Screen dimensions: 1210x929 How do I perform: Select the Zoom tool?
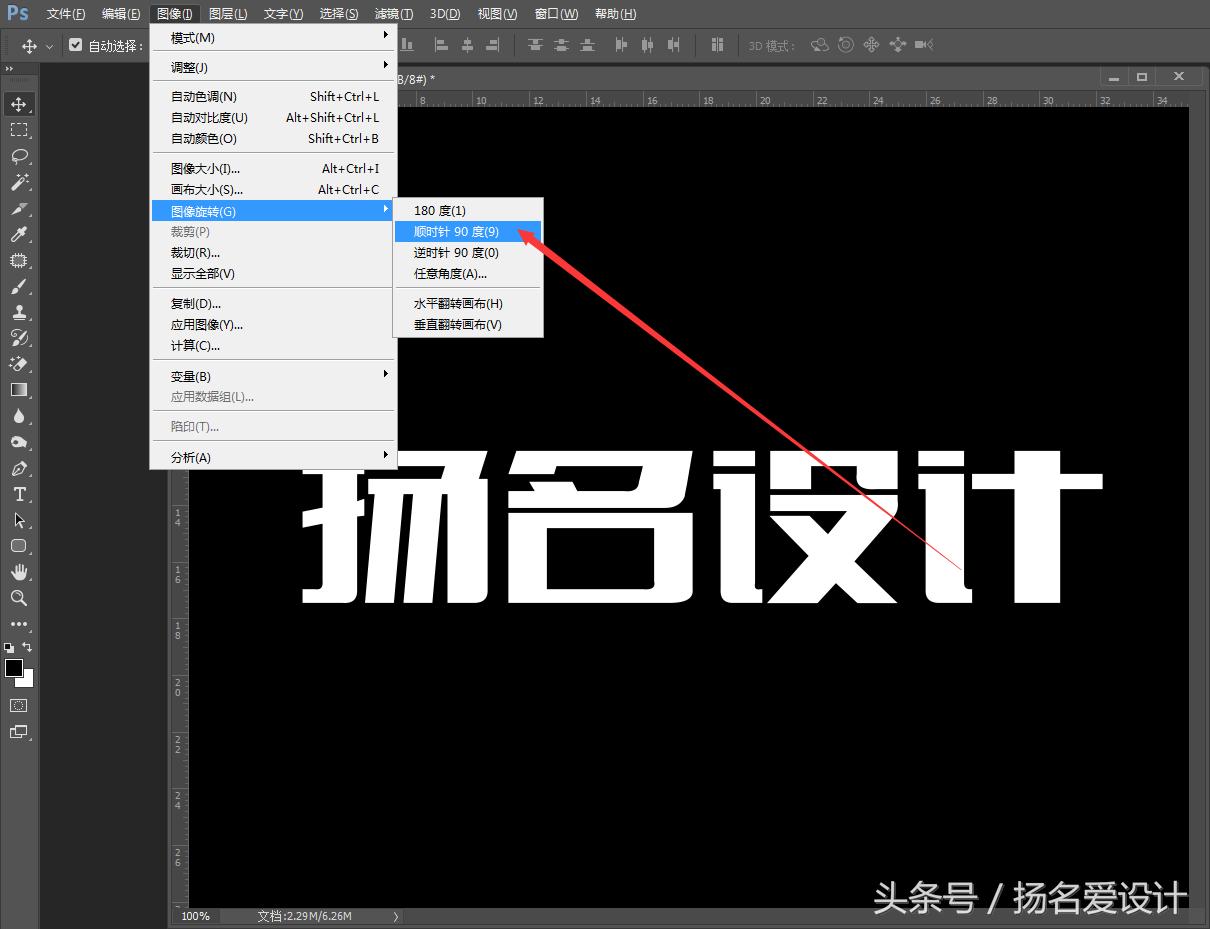point(20,597)
